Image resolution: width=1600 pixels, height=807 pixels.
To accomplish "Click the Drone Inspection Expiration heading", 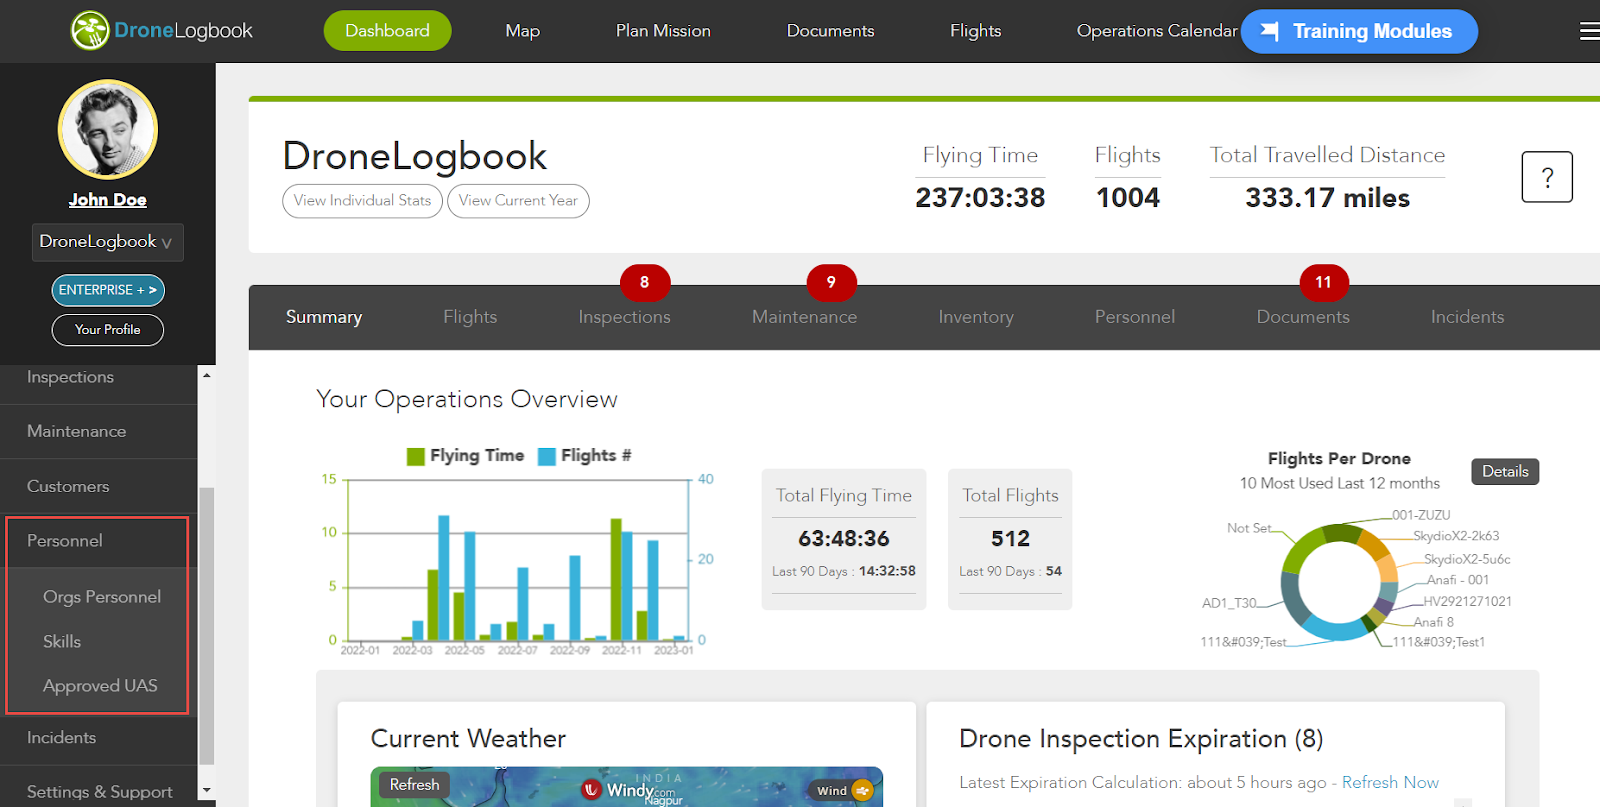I will click(x=1141, y=739).
